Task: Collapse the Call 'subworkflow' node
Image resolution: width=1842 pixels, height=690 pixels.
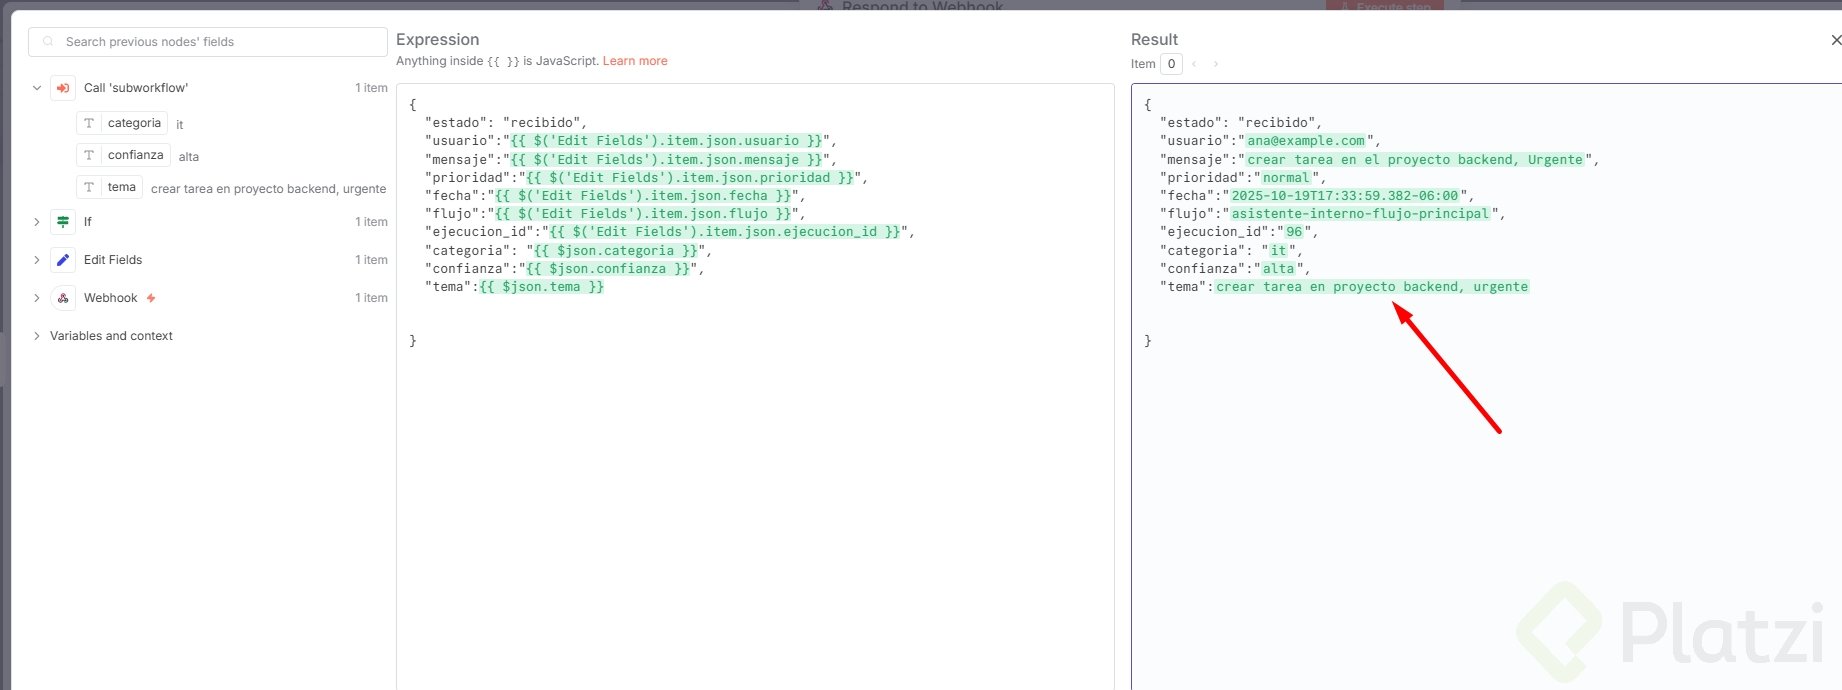Action: pos(37,88)
